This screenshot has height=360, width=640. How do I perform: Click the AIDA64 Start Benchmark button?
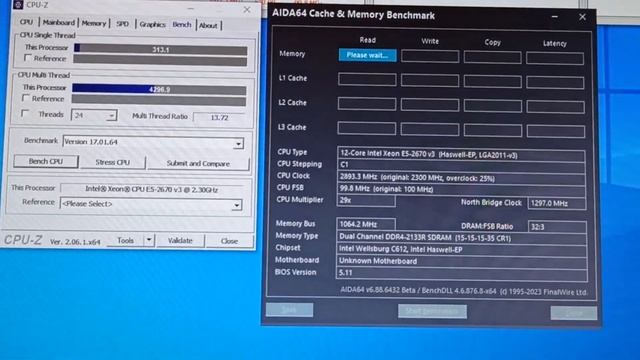coord(432,311)
